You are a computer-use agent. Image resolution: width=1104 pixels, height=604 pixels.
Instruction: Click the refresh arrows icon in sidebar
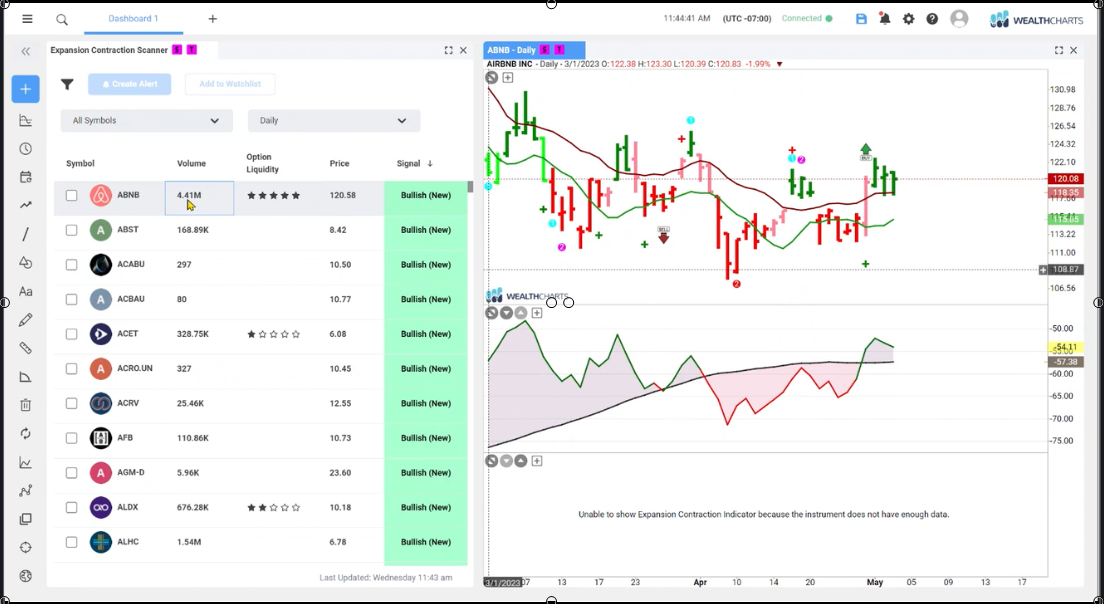[x=25, y=434]
